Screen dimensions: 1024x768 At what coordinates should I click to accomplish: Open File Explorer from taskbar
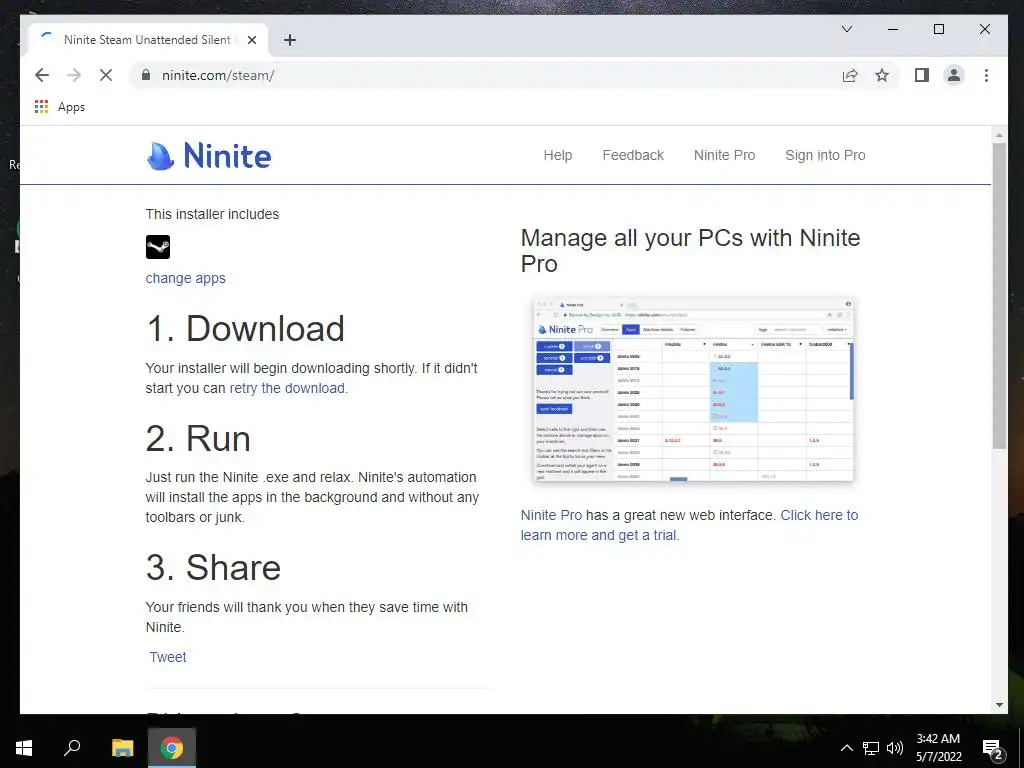pyautogui.click(x=122, y=748)
